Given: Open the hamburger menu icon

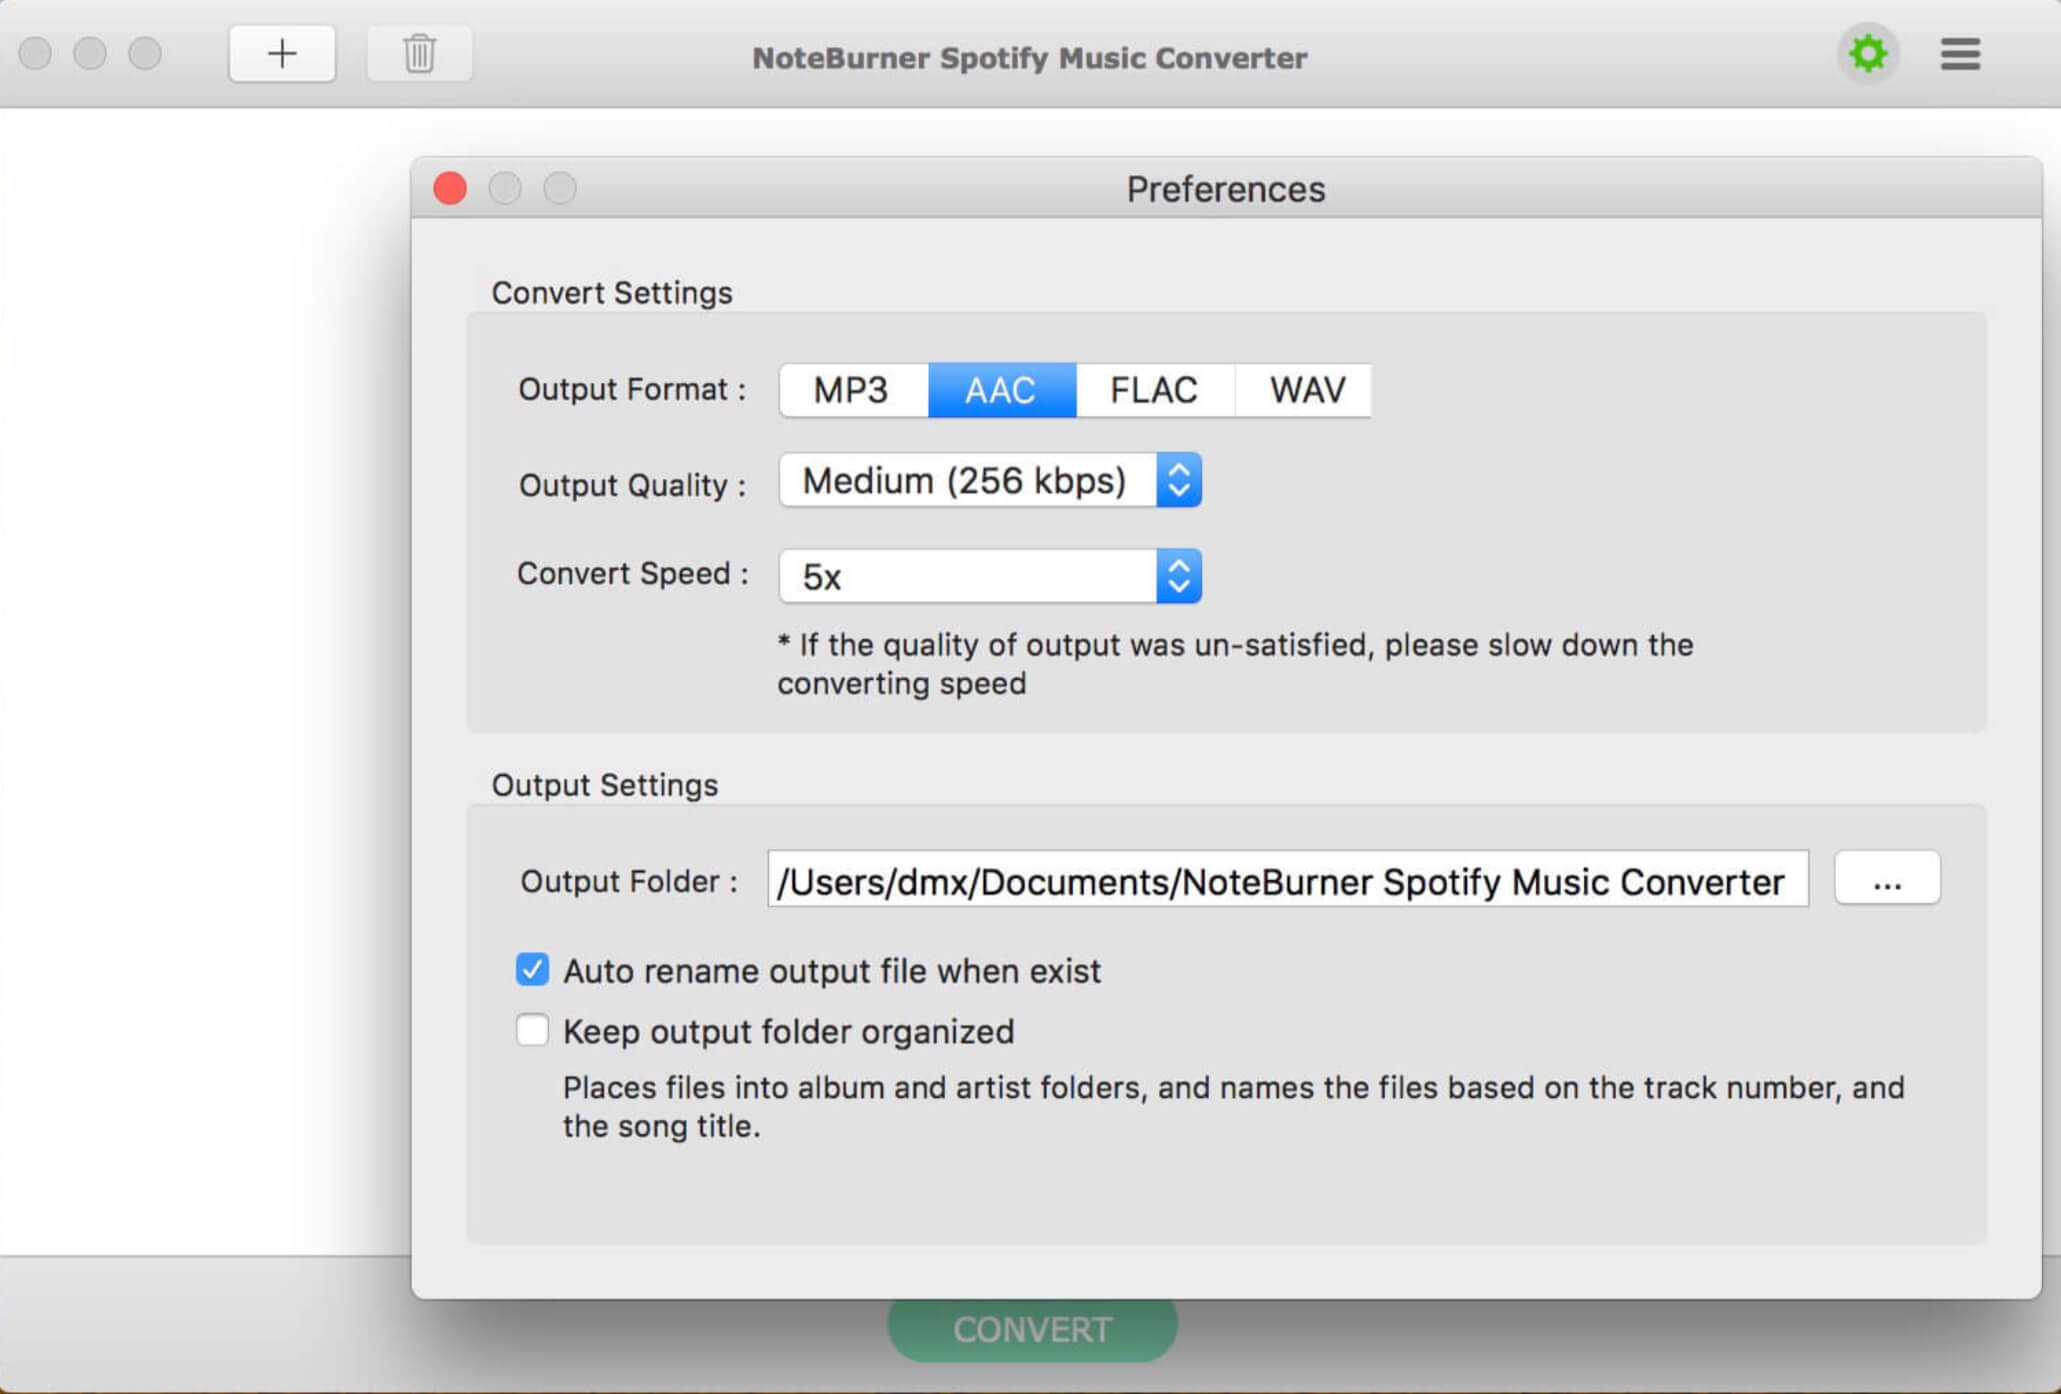Looking at the screenshot, I should (1960, 54).
